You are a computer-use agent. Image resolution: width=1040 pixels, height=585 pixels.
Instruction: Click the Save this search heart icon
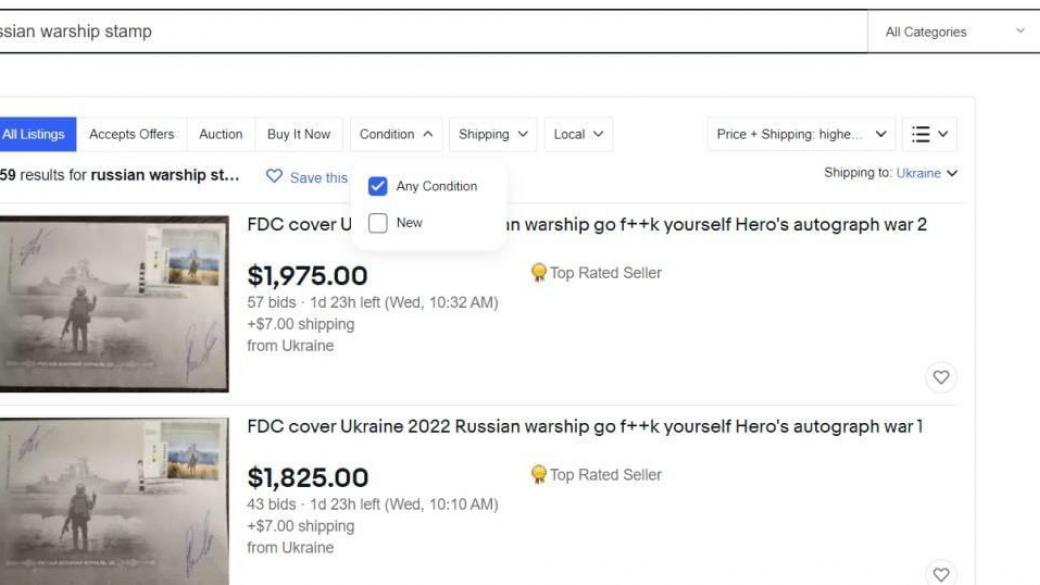274,177
